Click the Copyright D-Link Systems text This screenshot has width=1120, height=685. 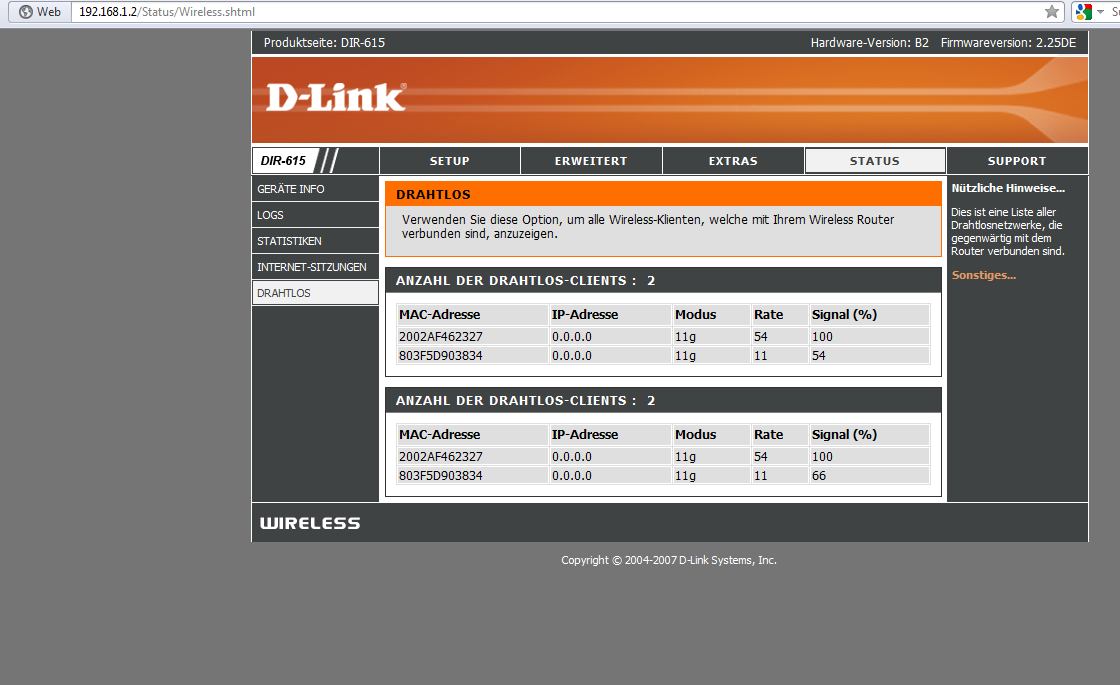669,560
